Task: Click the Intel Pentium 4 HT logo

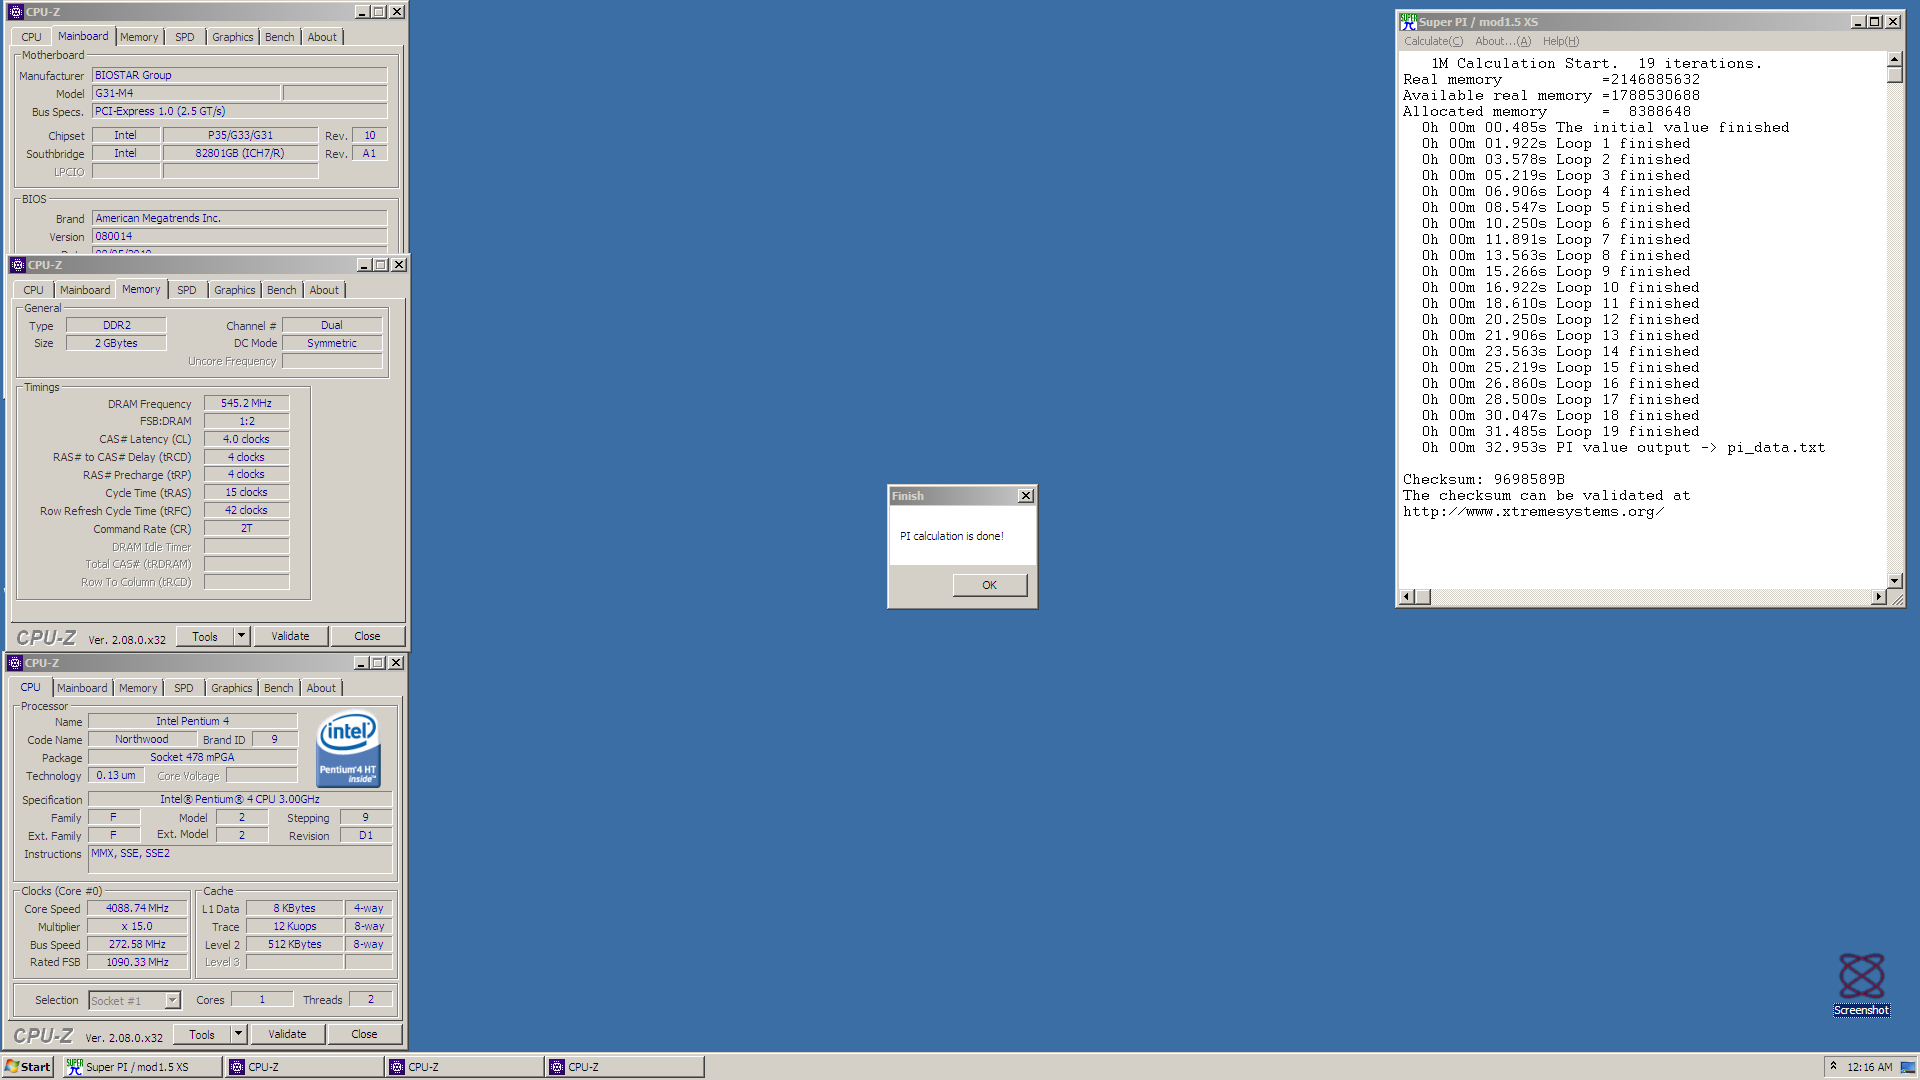Action: (348, 749)
